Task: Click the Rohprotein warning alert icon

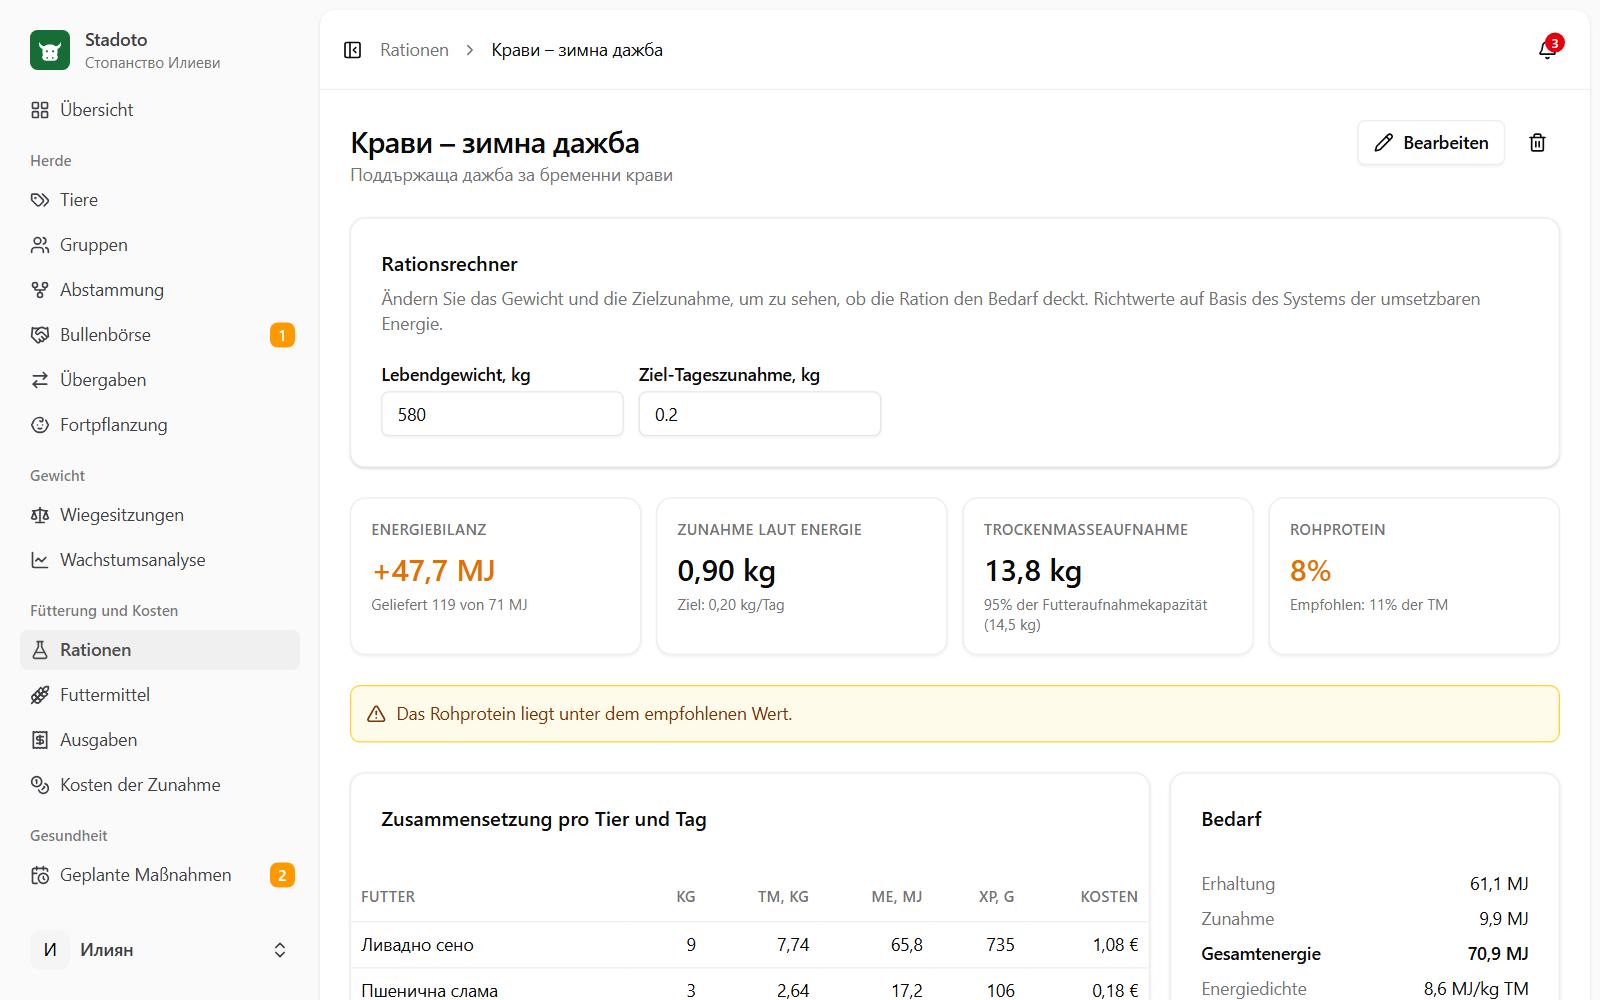Action: [x=376, y=714]
